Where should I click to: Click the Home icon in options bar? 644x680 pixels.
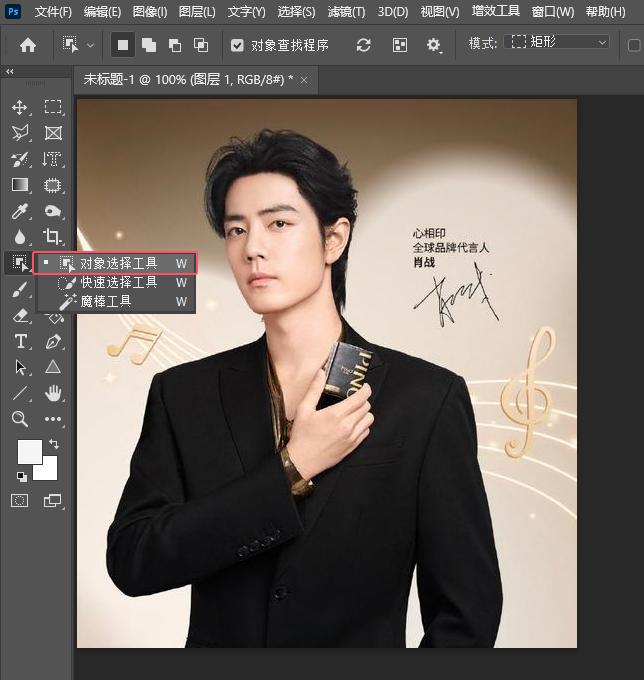(28, 45)
